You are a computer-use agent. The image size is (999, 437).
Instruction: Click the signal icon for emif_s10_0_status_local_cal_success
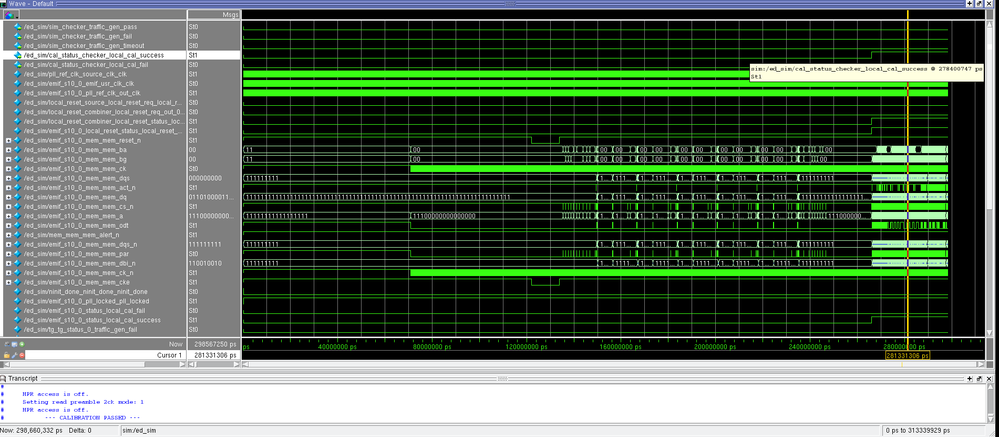(18, 320)
